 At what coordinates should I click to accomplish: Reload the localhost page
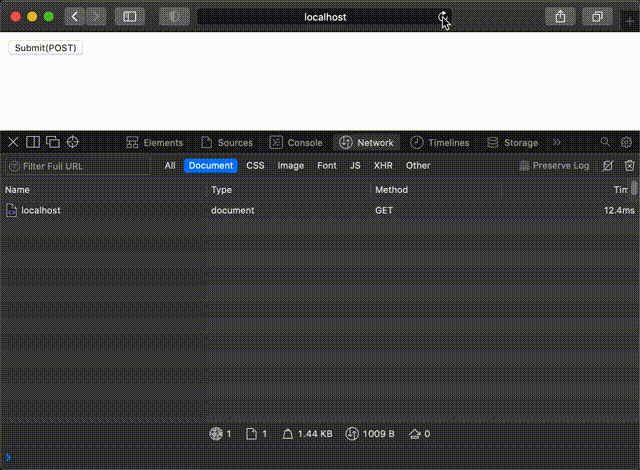442,17
